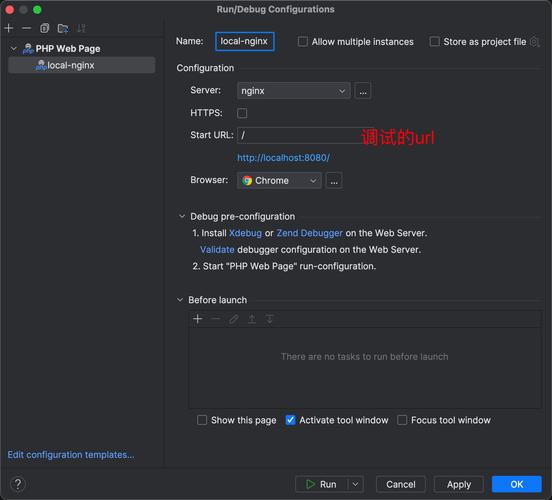Open server settings ellipsis button
552x500 pixels.
(x=363, y=91)
